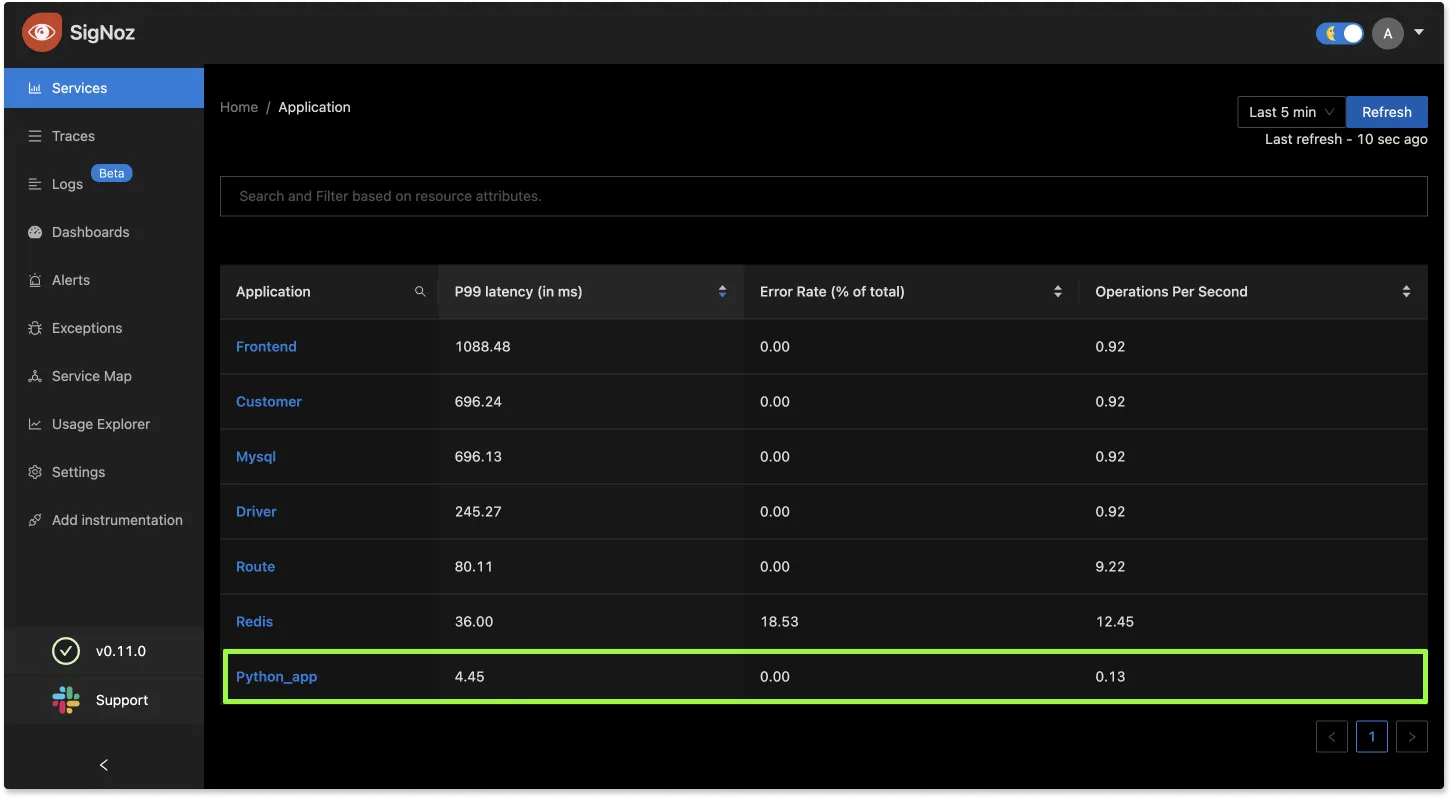Click the Slack support icon
1452x799 pixels.
[65, 700]
